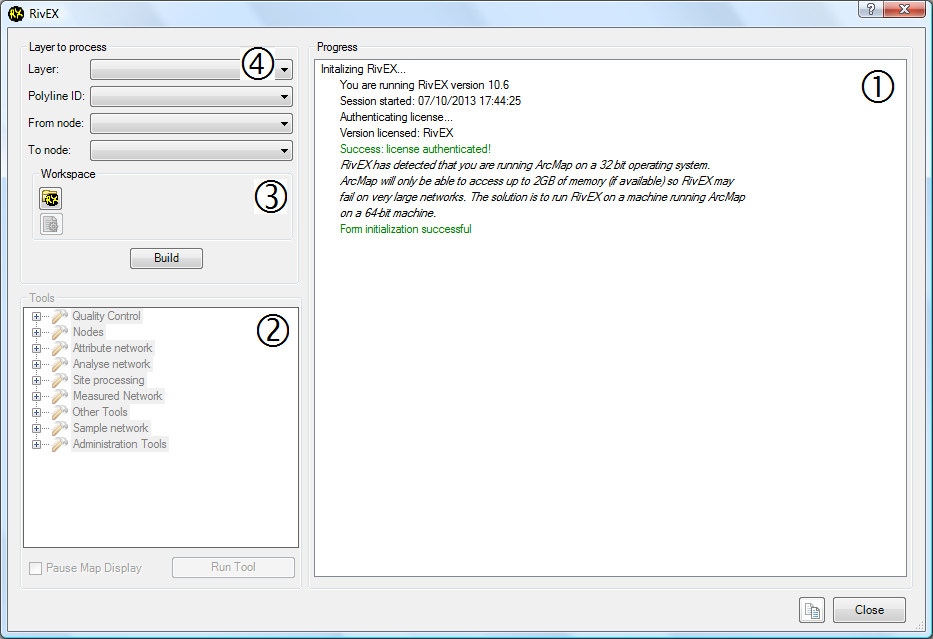Viewport: 933px width, 639px height.
Task: Expand the Site processing tree node
Action: pos(36,381)
